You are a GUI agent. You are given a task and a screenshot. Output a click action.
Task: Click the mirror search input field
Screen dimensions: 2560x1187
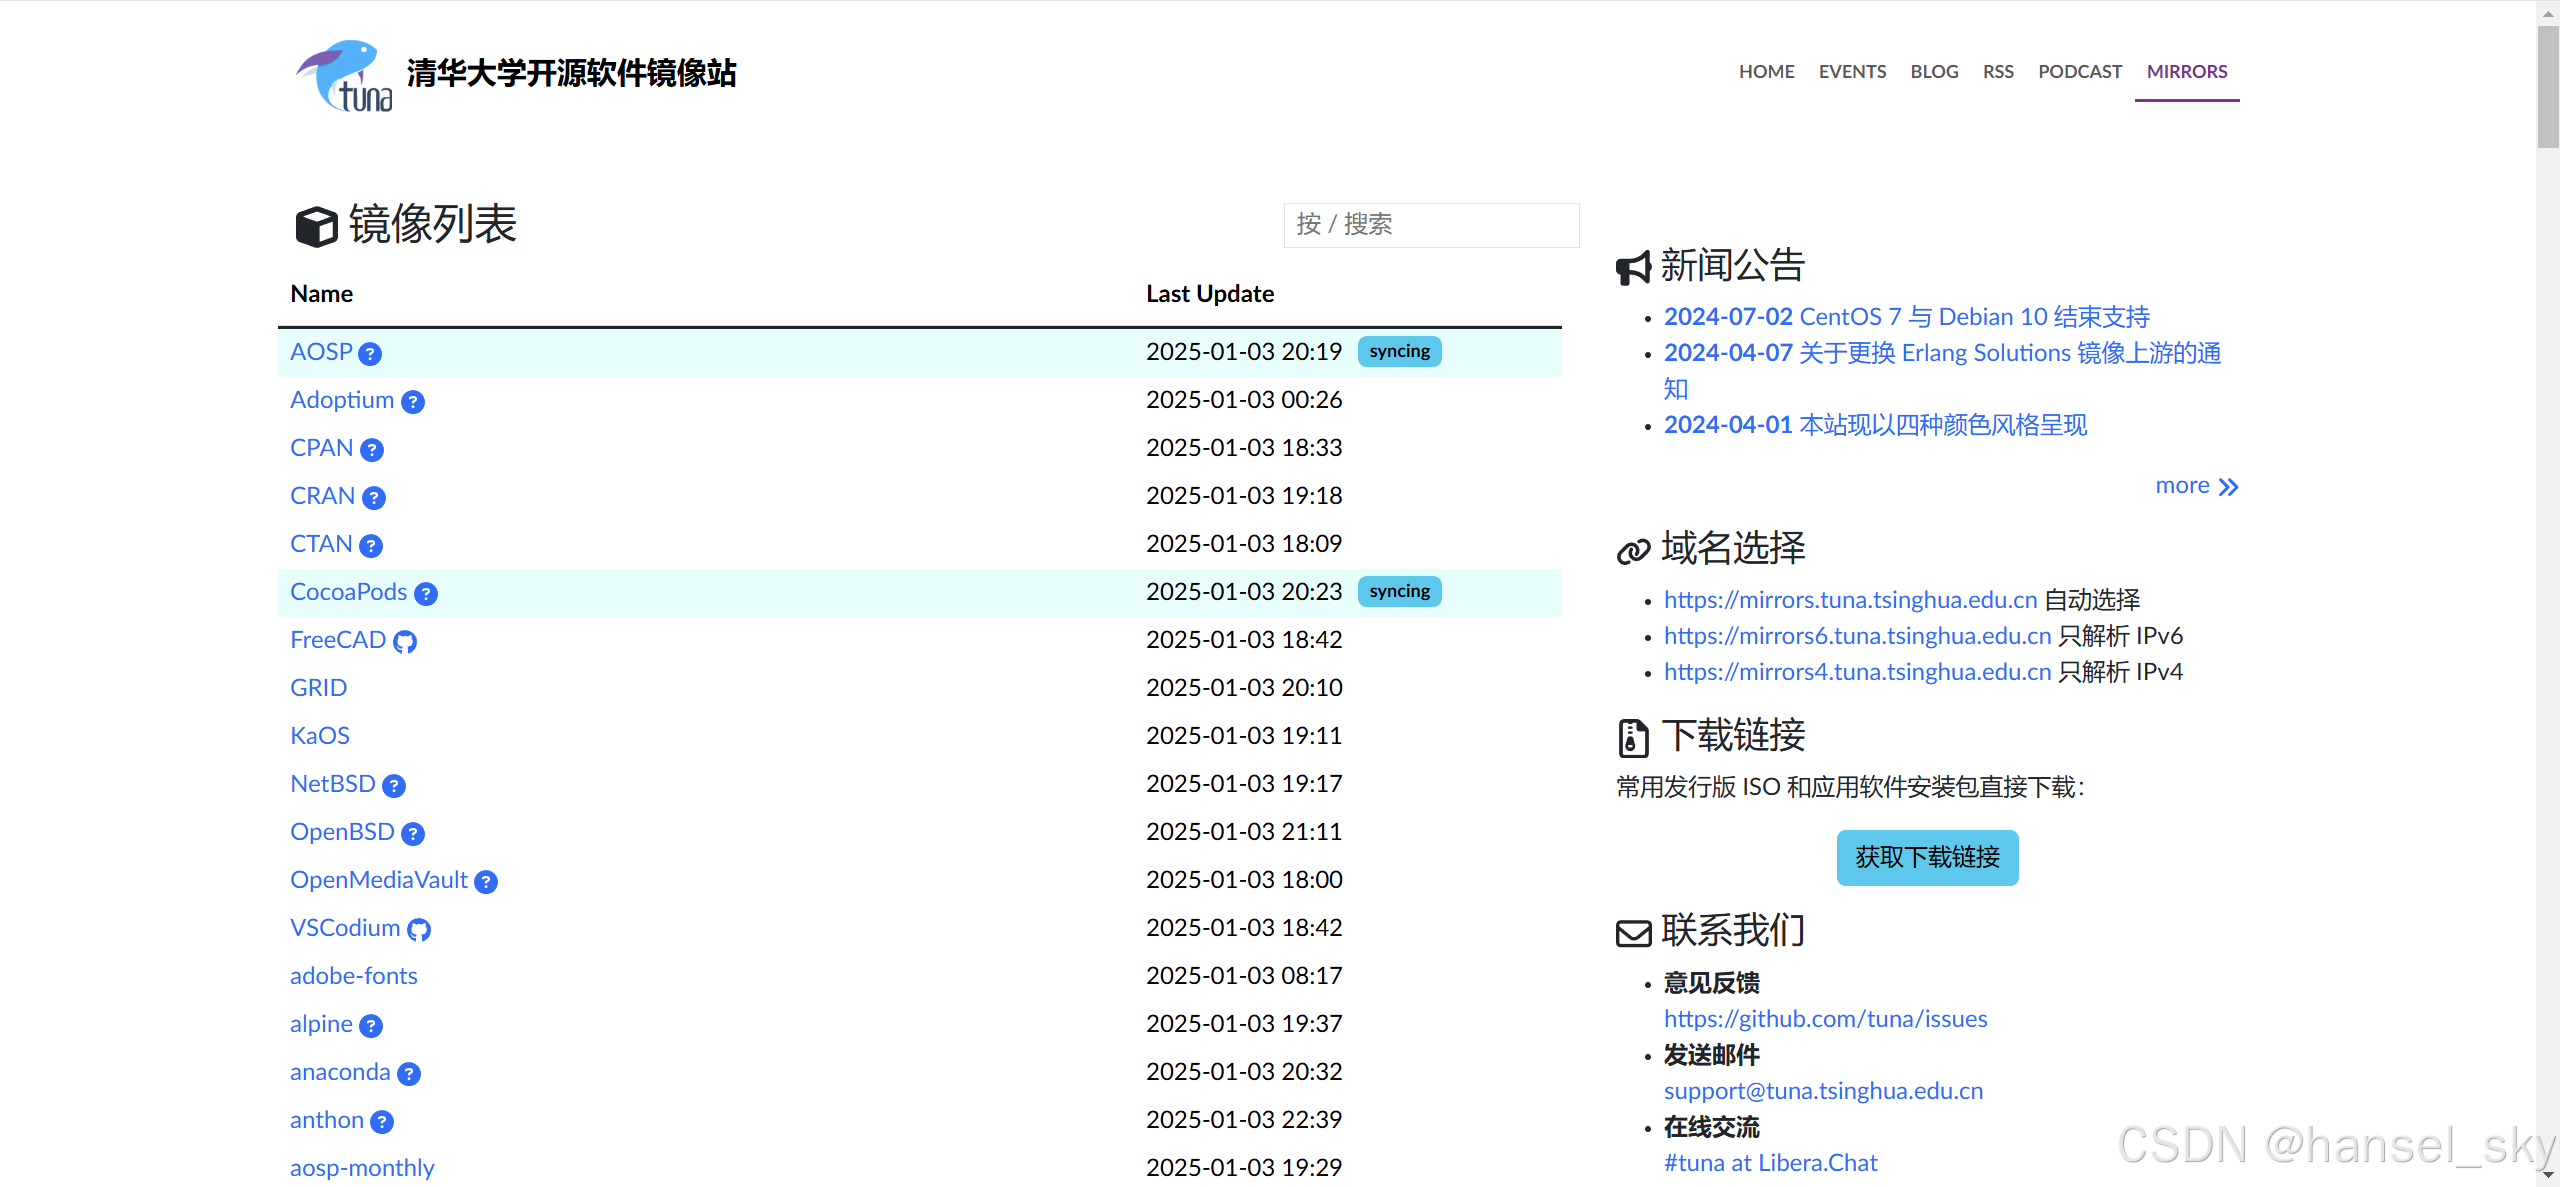(1431, 225)
